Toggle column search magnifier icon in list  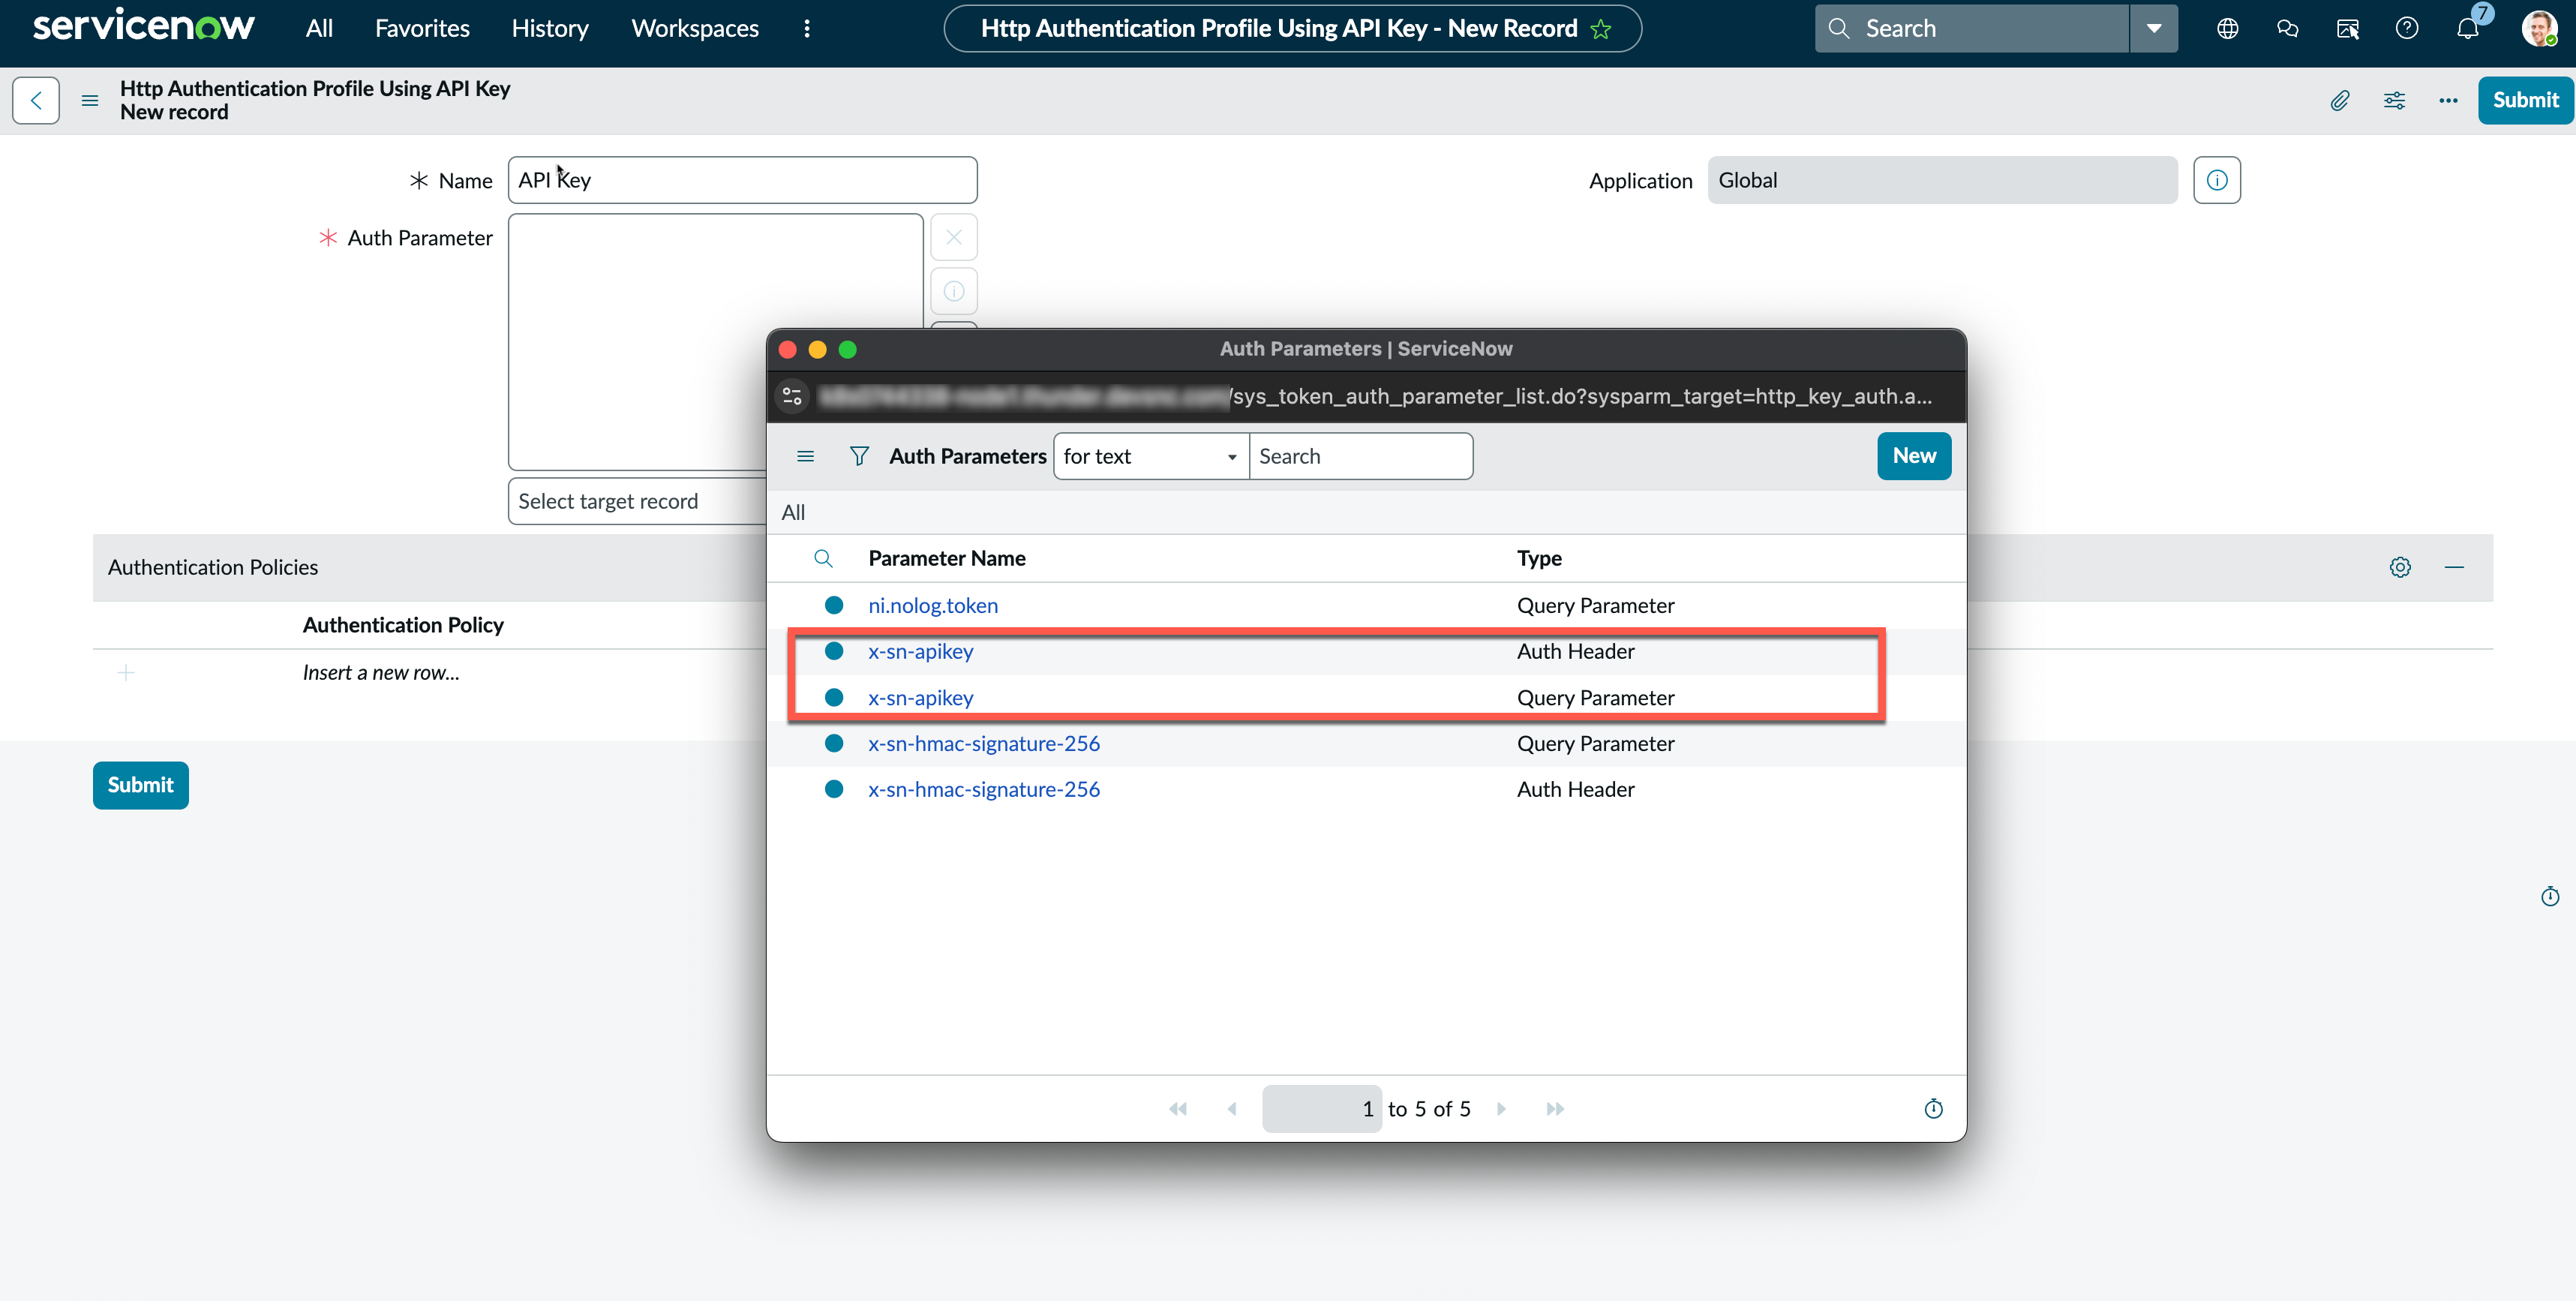823,558
